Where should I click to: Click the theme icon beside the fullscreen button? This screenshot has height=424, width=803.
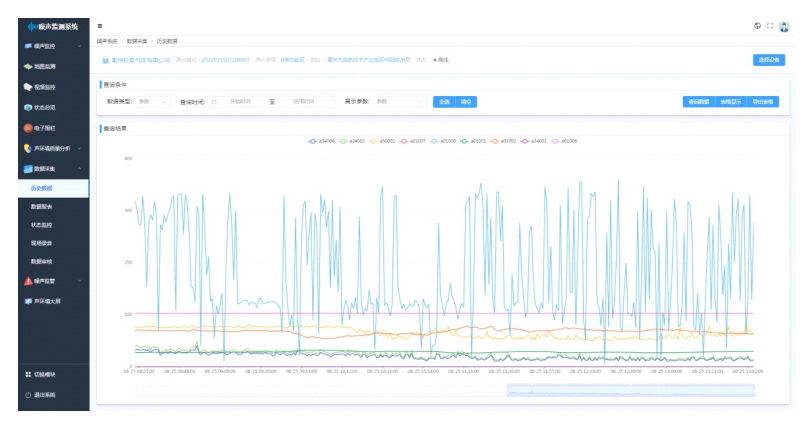click(757, 26)
